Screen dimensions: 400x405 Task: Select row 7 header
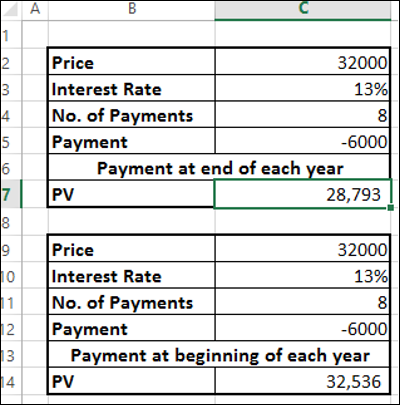(x=11, y=194)
